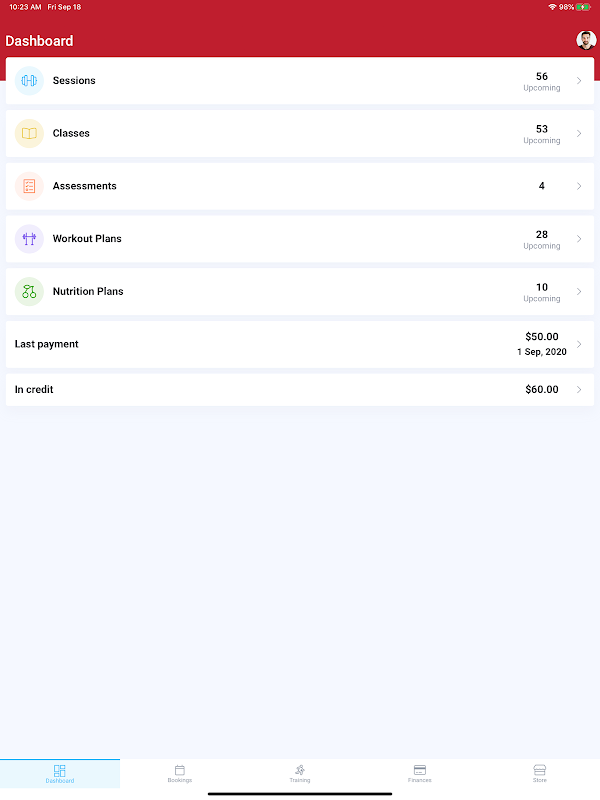Viewport: 600px width, 800px height.
Task: Switch to the Bookings tab
Action: 180,773
